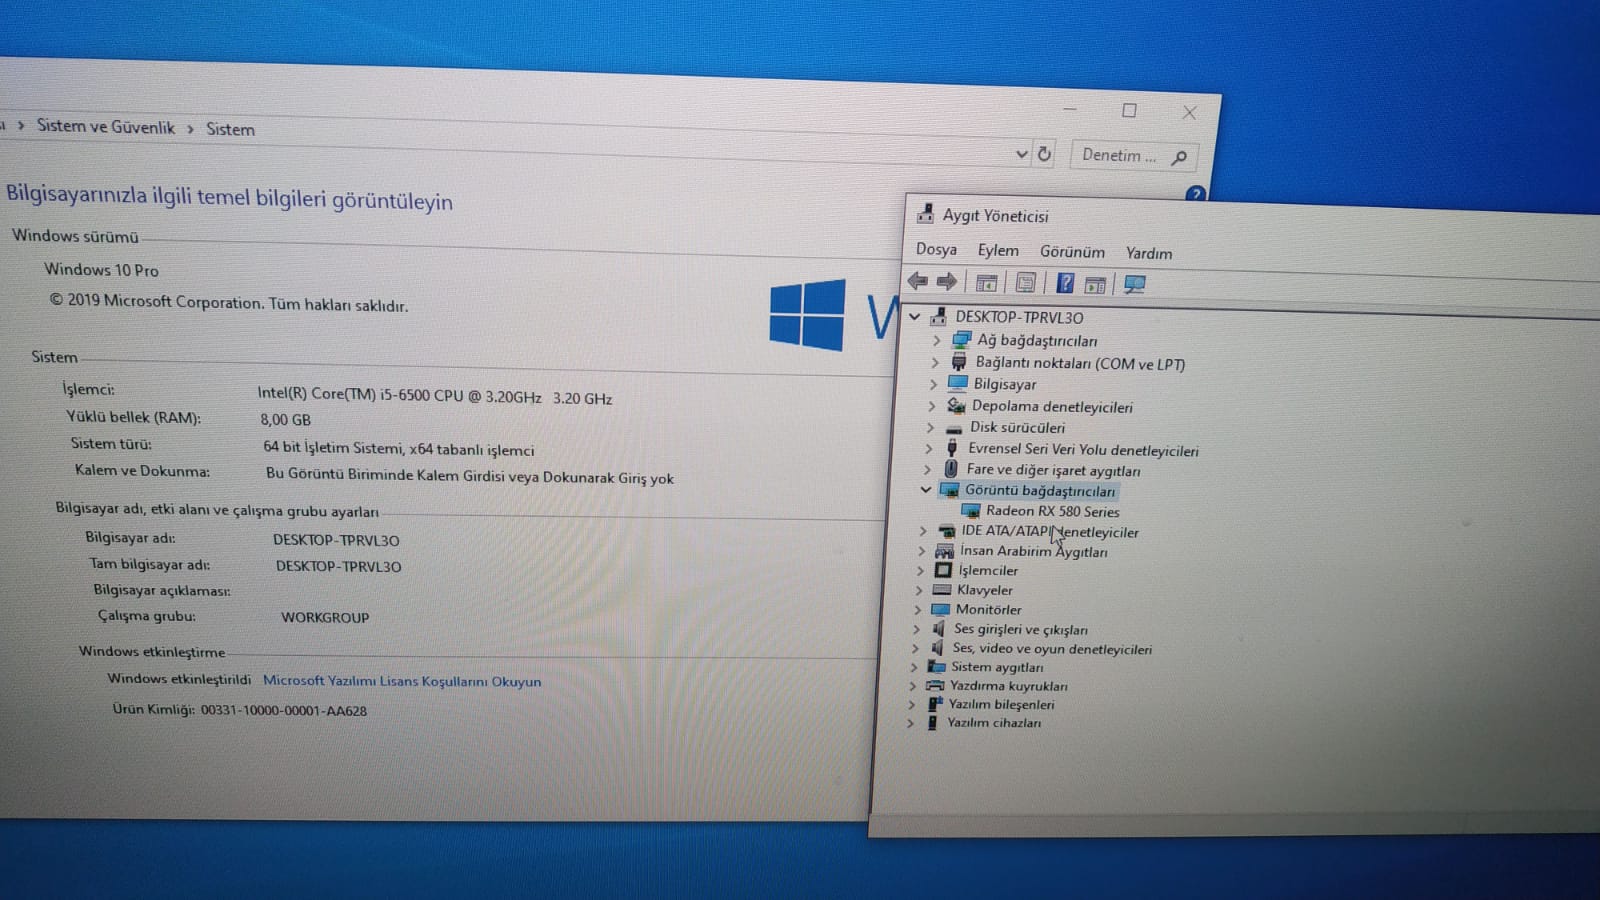Minimize the Sistem window

(1070, 108)
